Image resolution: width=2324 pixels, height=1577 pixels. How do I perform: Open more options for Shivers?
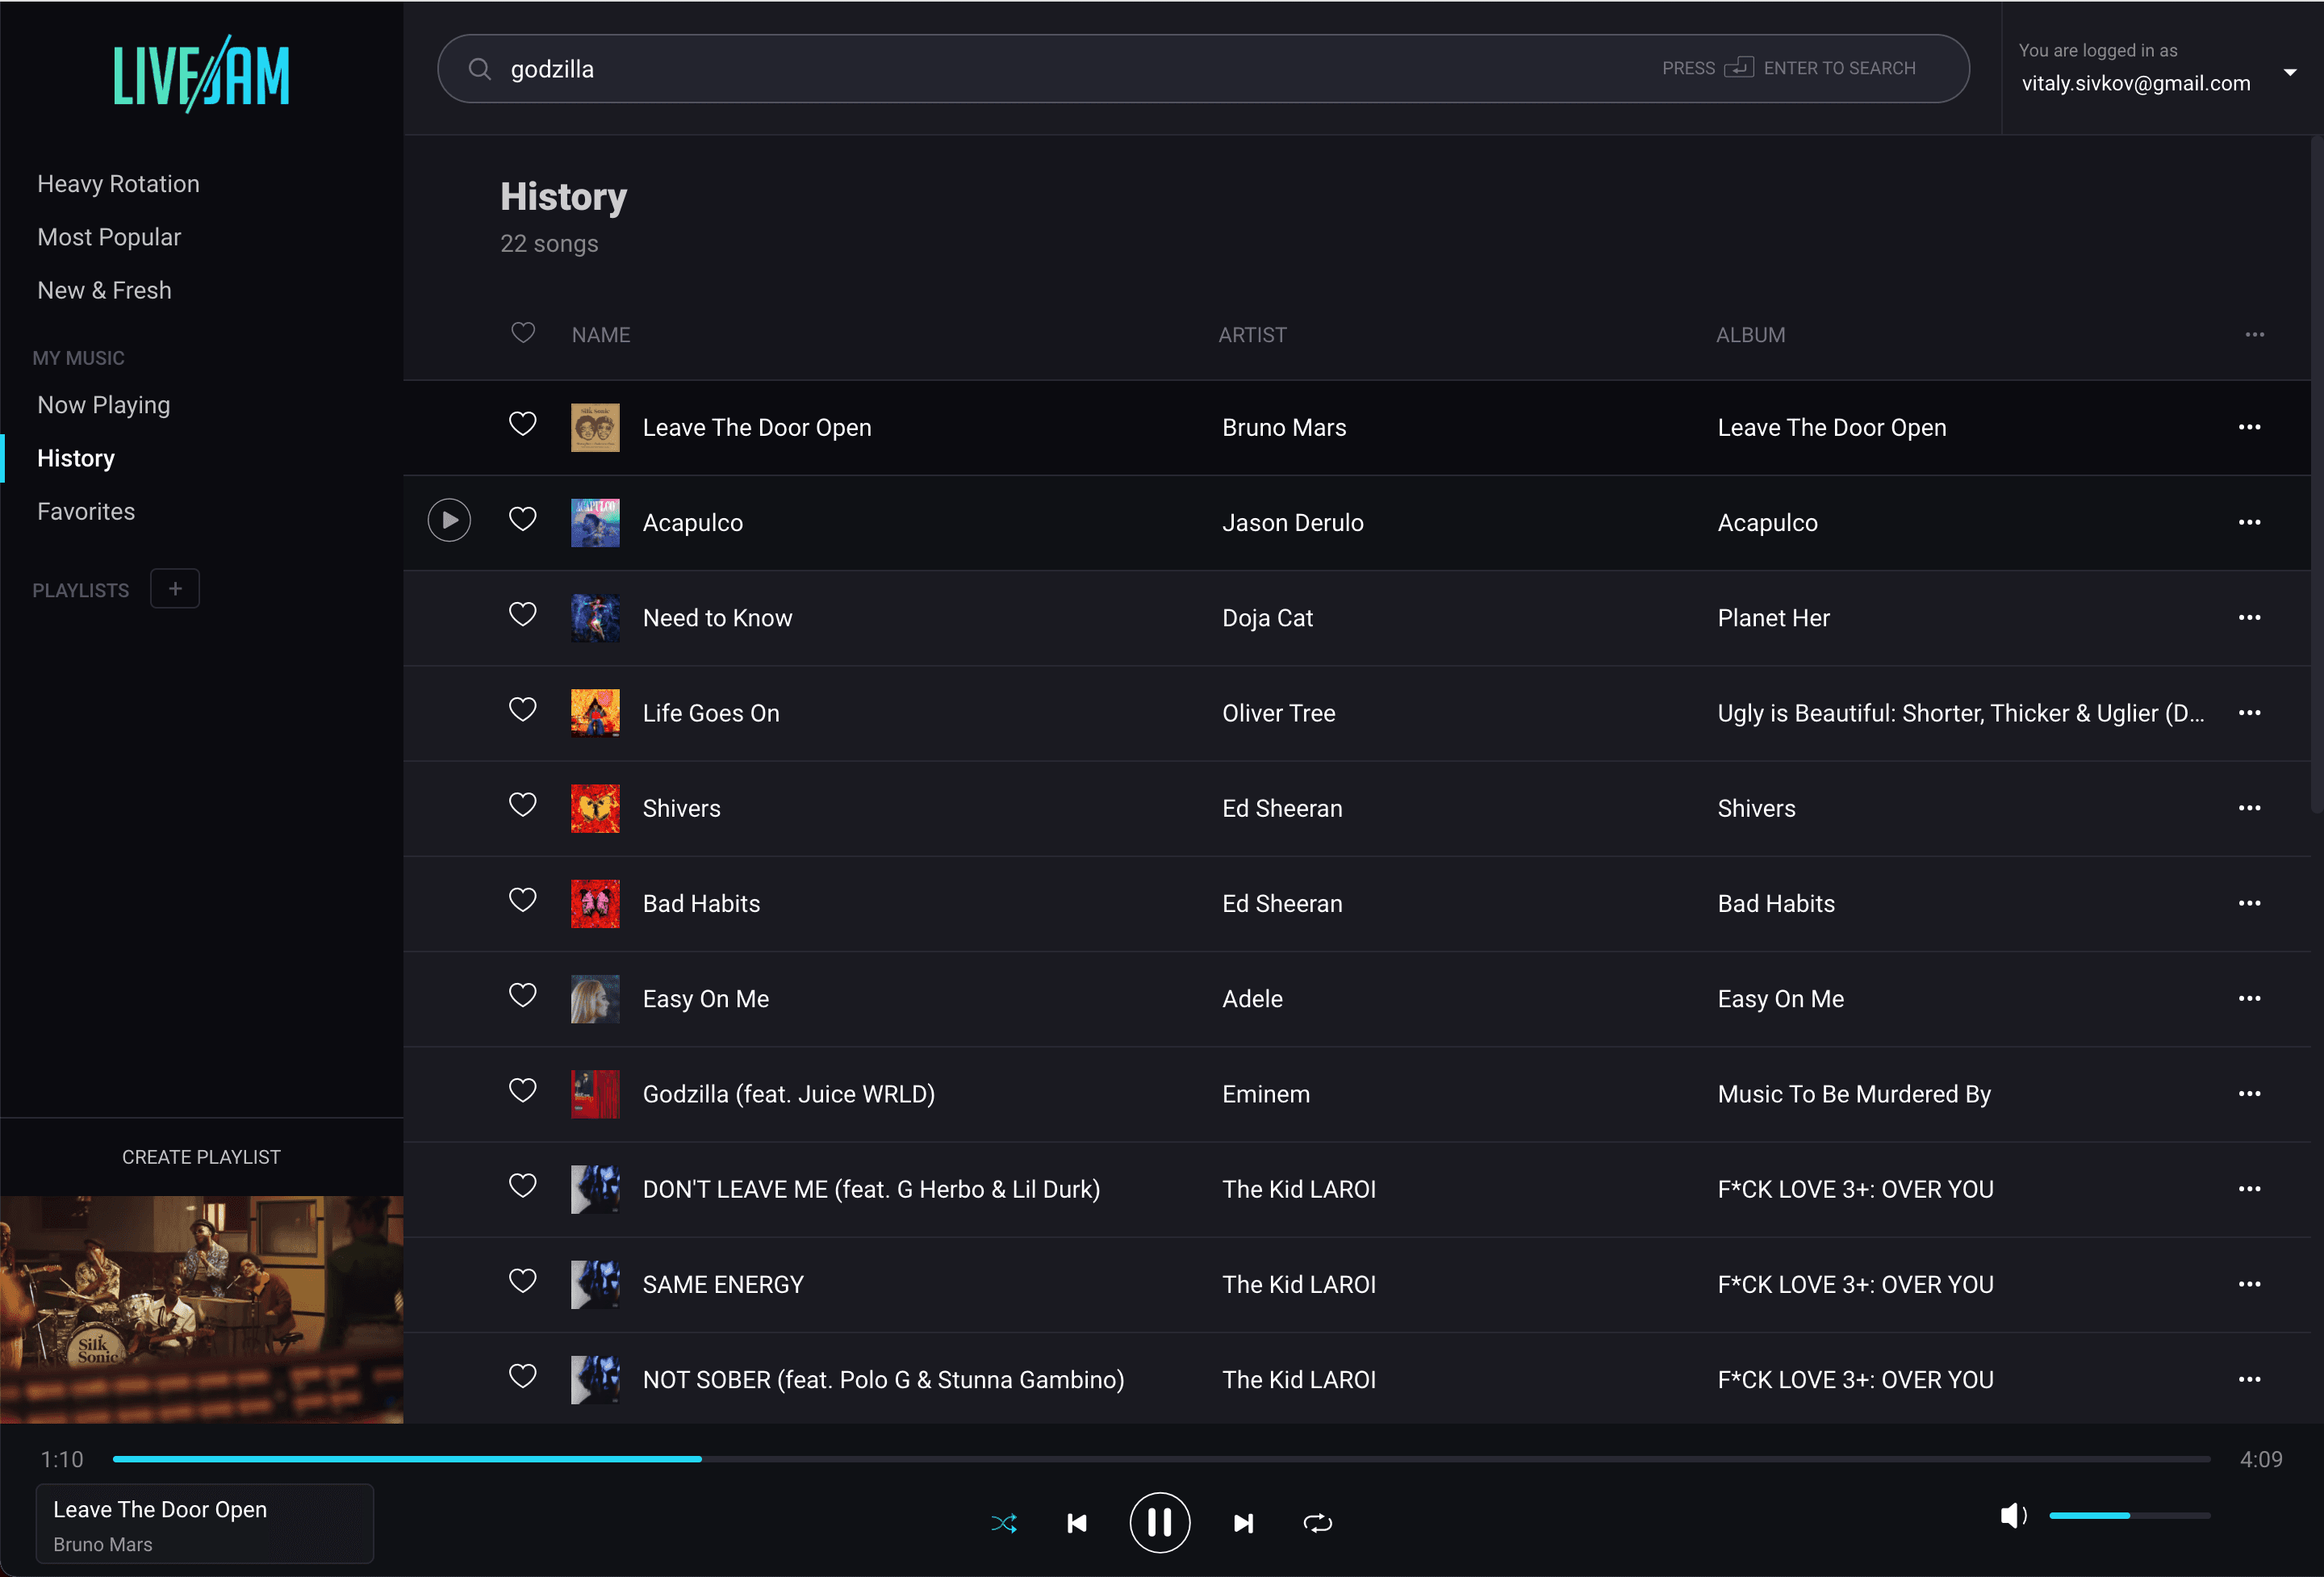[x=2249, y=808]
